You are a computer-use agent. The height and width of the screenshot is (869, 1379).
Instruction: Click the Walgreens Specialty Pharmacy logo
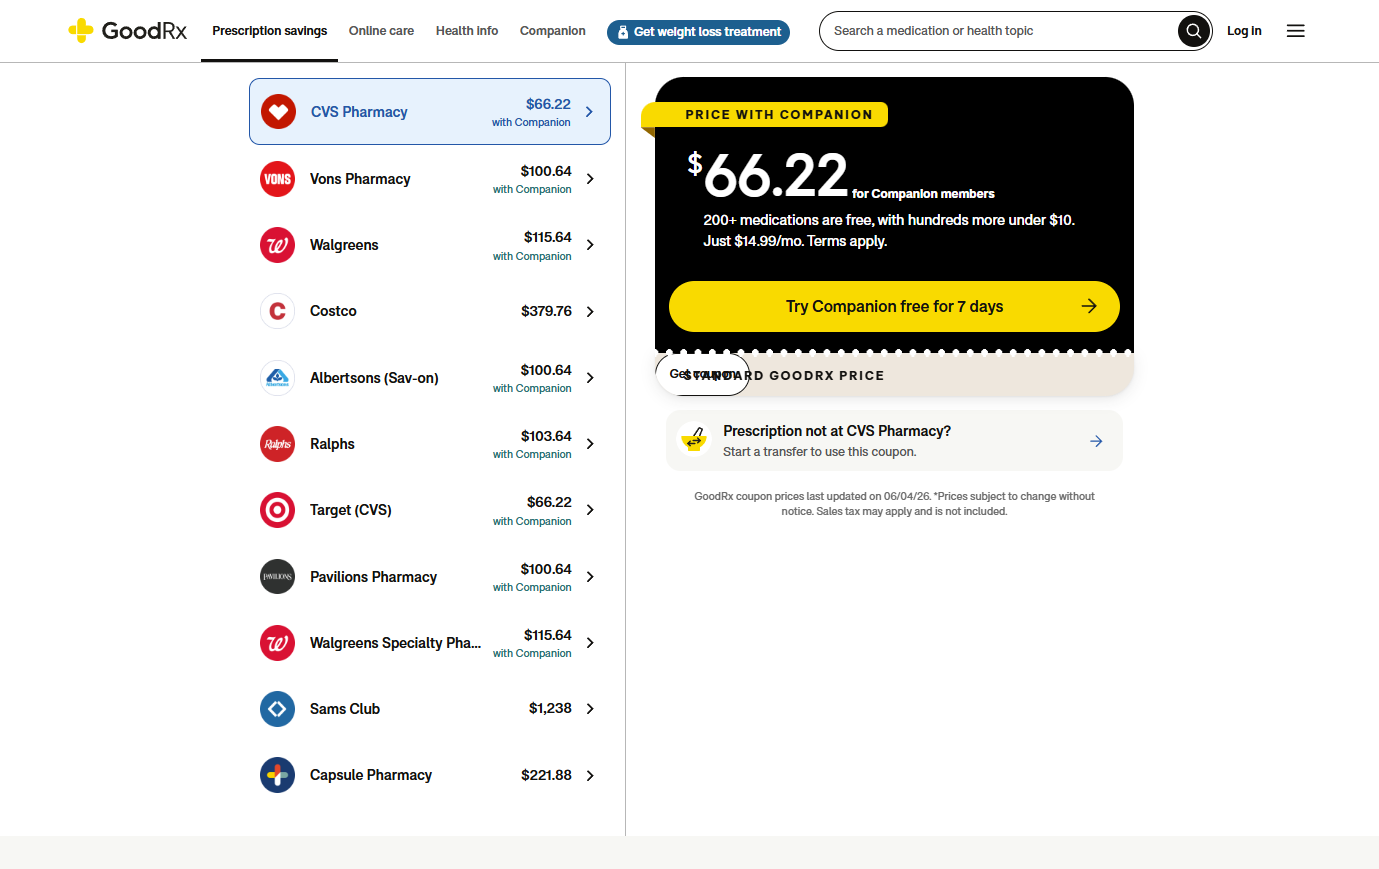[277, 643]
